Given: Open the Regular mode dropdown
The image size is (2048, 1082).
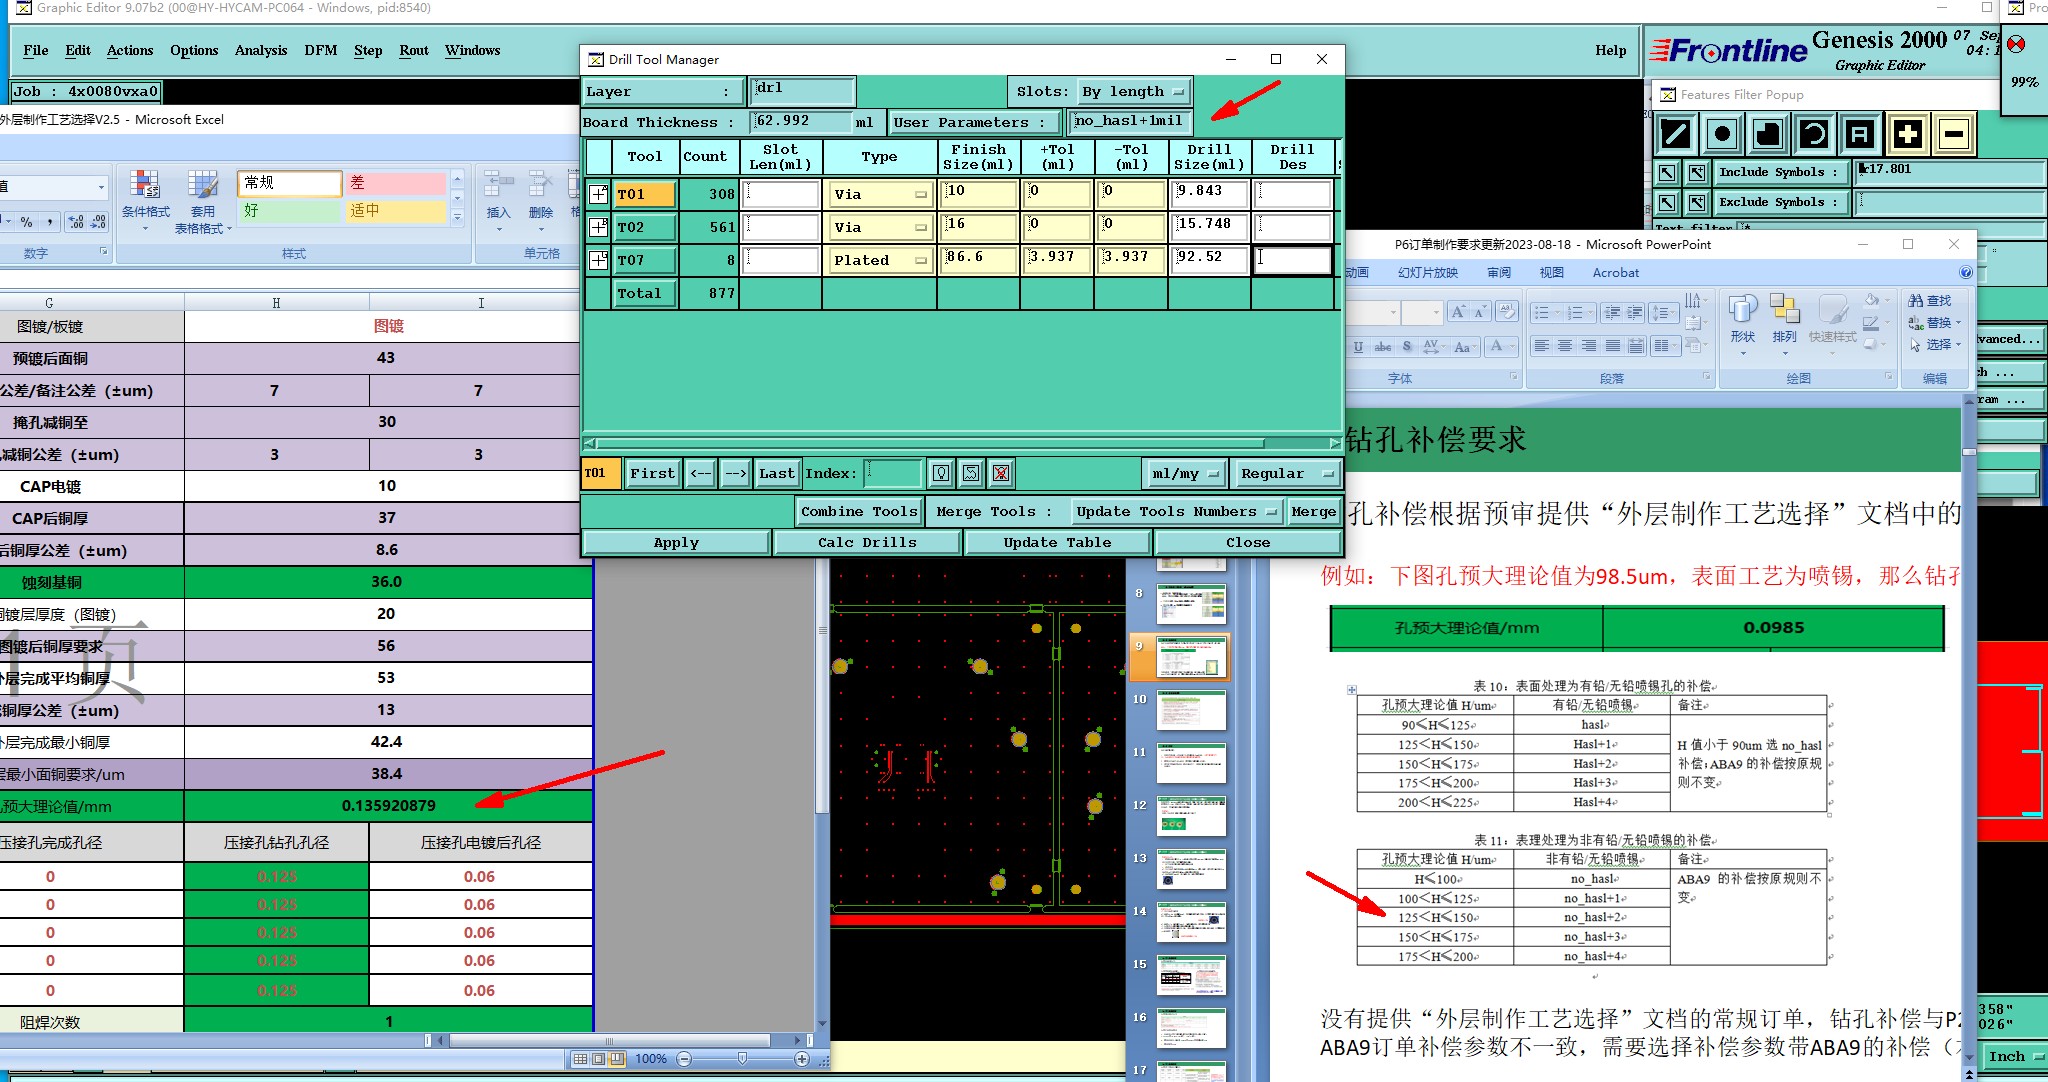Looking at the screenshot, I should tap(1286, 473).
